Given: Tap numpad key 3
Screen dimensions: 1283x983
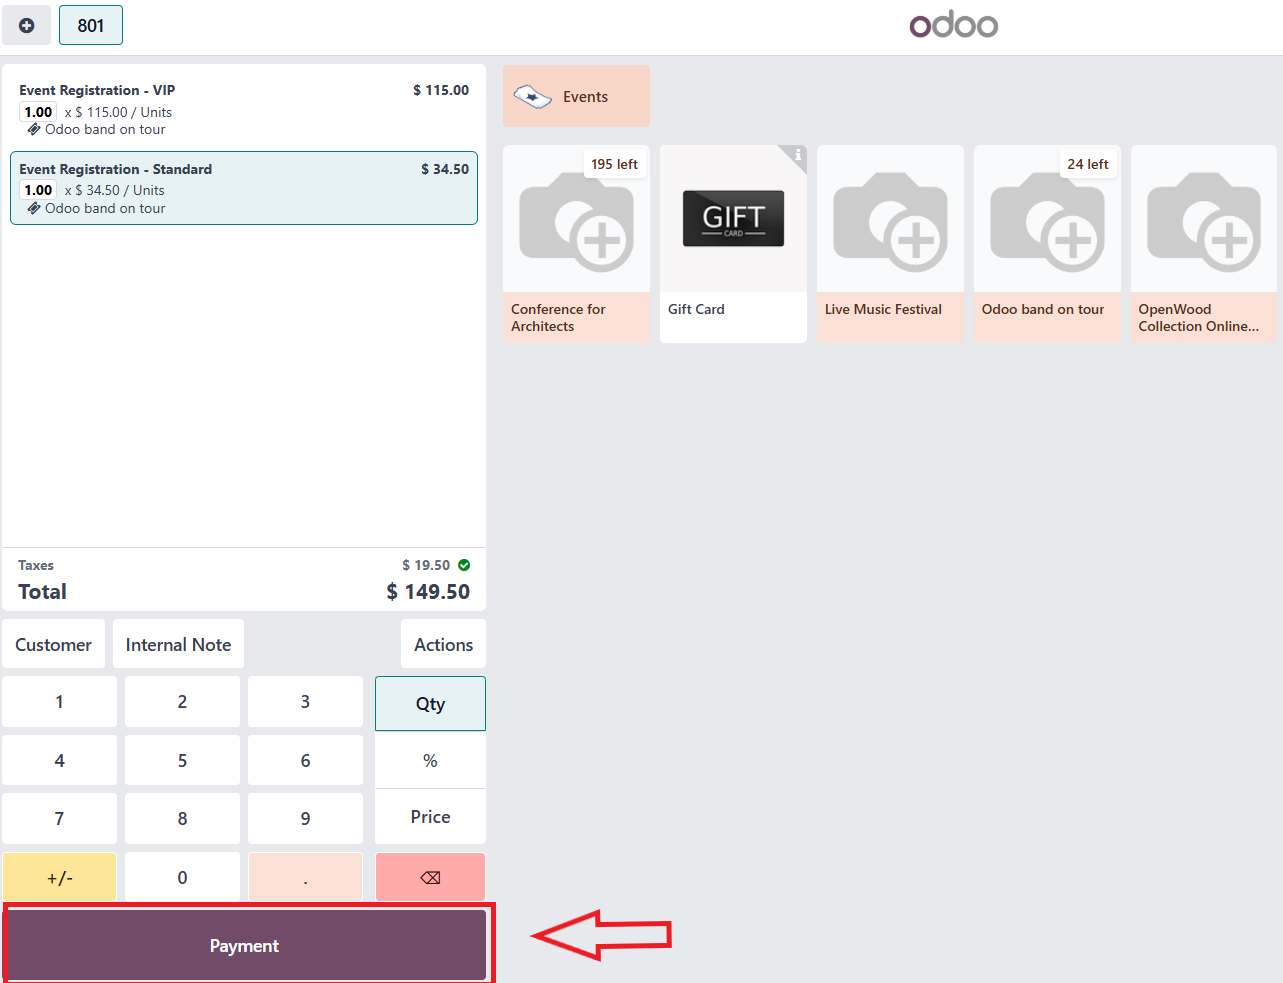Looking at the screenshot, I should coord(305,702).
